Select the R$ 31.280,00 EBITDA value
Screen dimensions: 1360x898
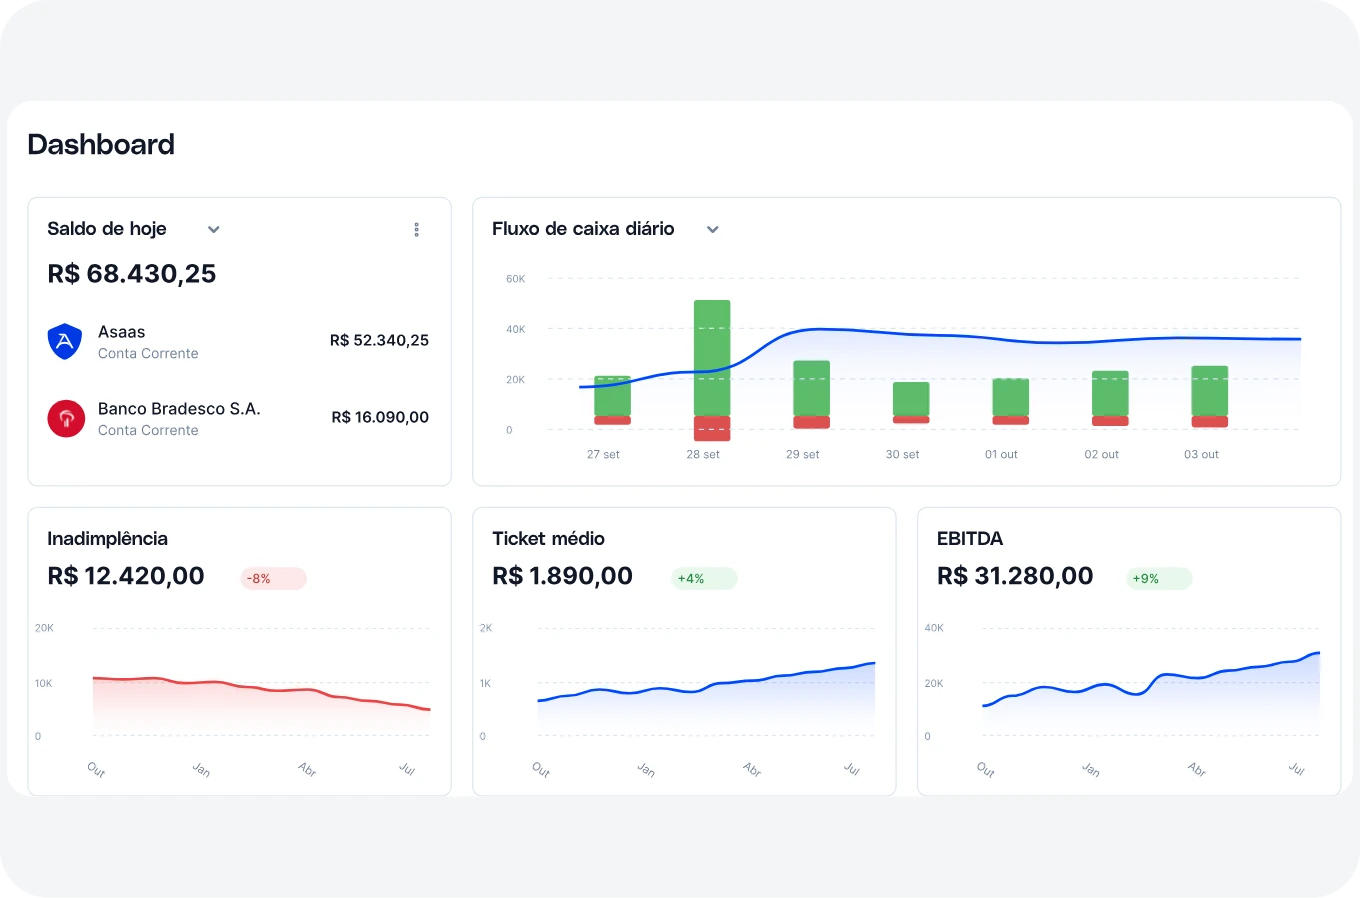tap(1015, 577)
